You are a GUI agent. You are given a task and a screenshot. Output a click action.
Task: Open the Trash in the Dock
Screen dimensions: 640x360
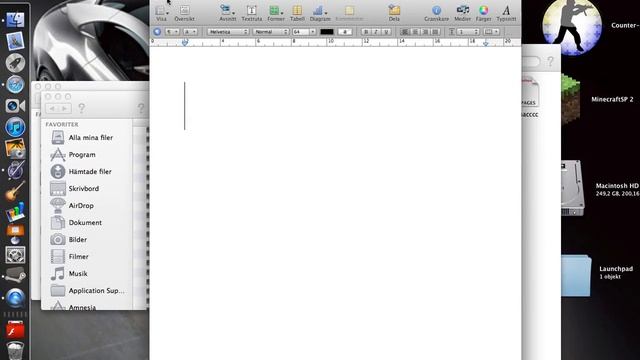point(16,351)
